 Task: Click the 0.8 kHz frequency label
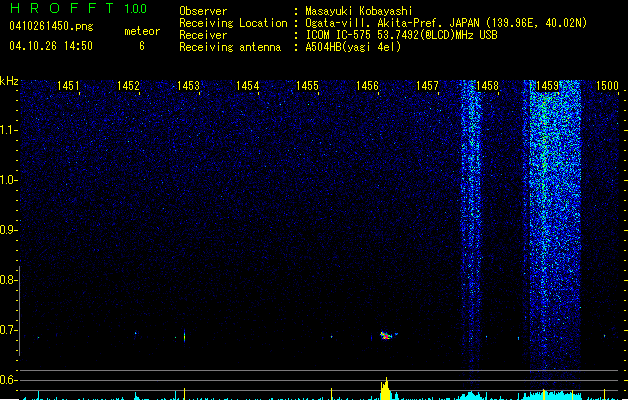pyautogui.click(x=8, y=280)
